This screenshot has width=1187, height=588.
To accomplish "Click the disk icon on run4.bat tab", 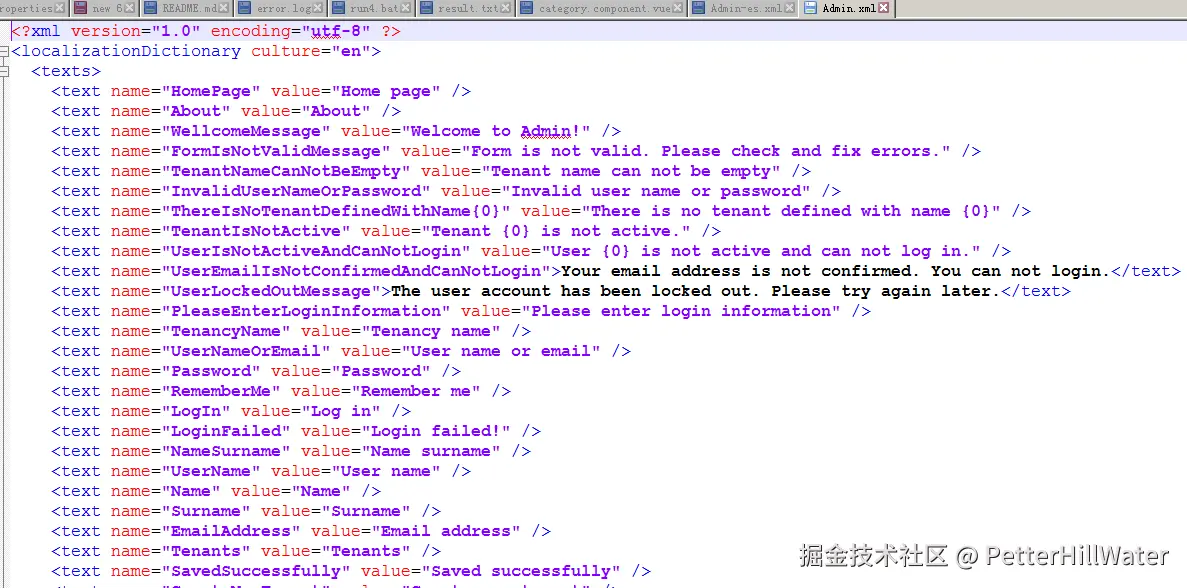I will (339, 8).
